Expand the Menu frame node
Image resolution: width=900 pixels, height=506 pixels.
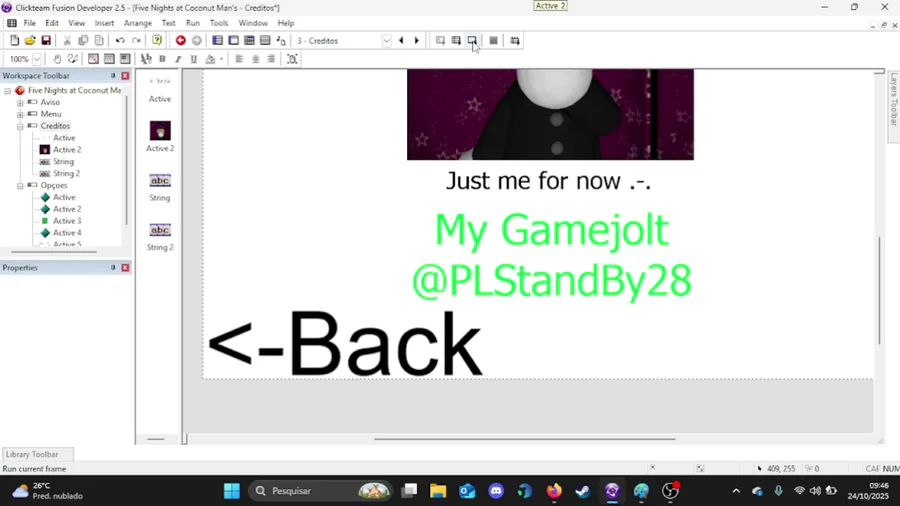pyautogui.click(x=20, y=114)
